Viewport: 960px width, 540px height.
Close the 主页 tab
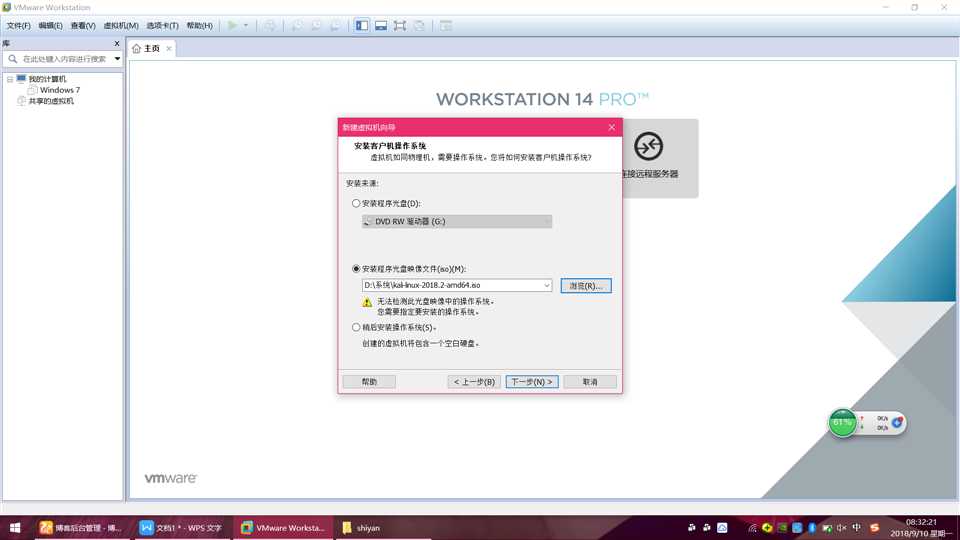pyautogui.click(x=169, y=48)
